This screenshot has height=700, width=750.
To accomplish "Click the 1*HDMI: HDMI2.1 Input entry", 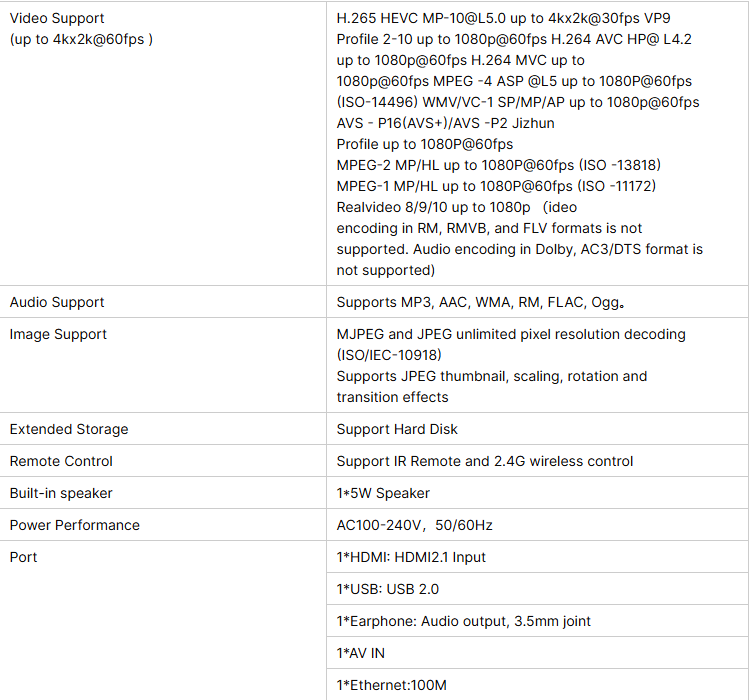I will (x=411, y=557).
